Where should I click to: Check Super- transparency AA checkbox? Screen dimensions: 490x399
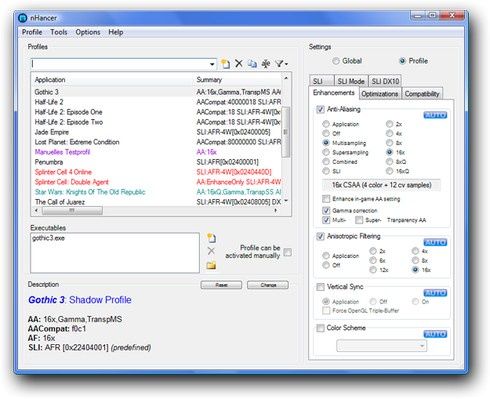click(x=359, y=220)
